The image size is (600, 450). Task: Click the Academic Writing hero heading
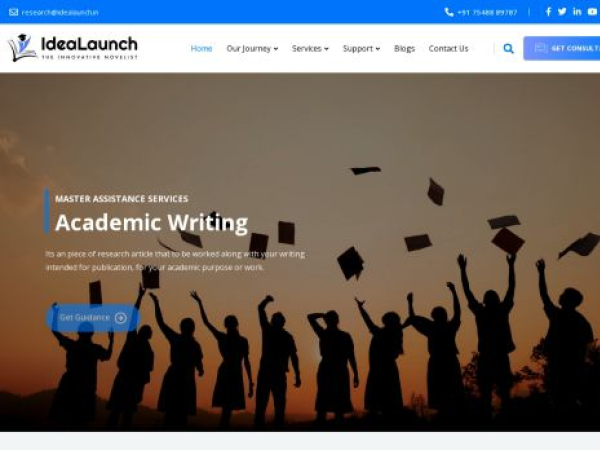(x=152, y=223)
